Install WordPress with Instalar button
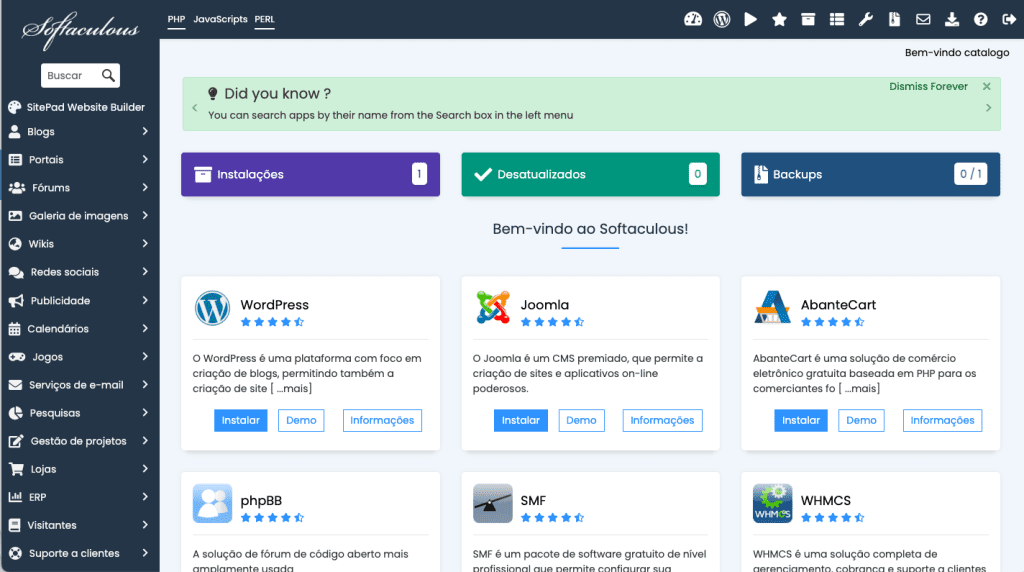 (240, 421)
